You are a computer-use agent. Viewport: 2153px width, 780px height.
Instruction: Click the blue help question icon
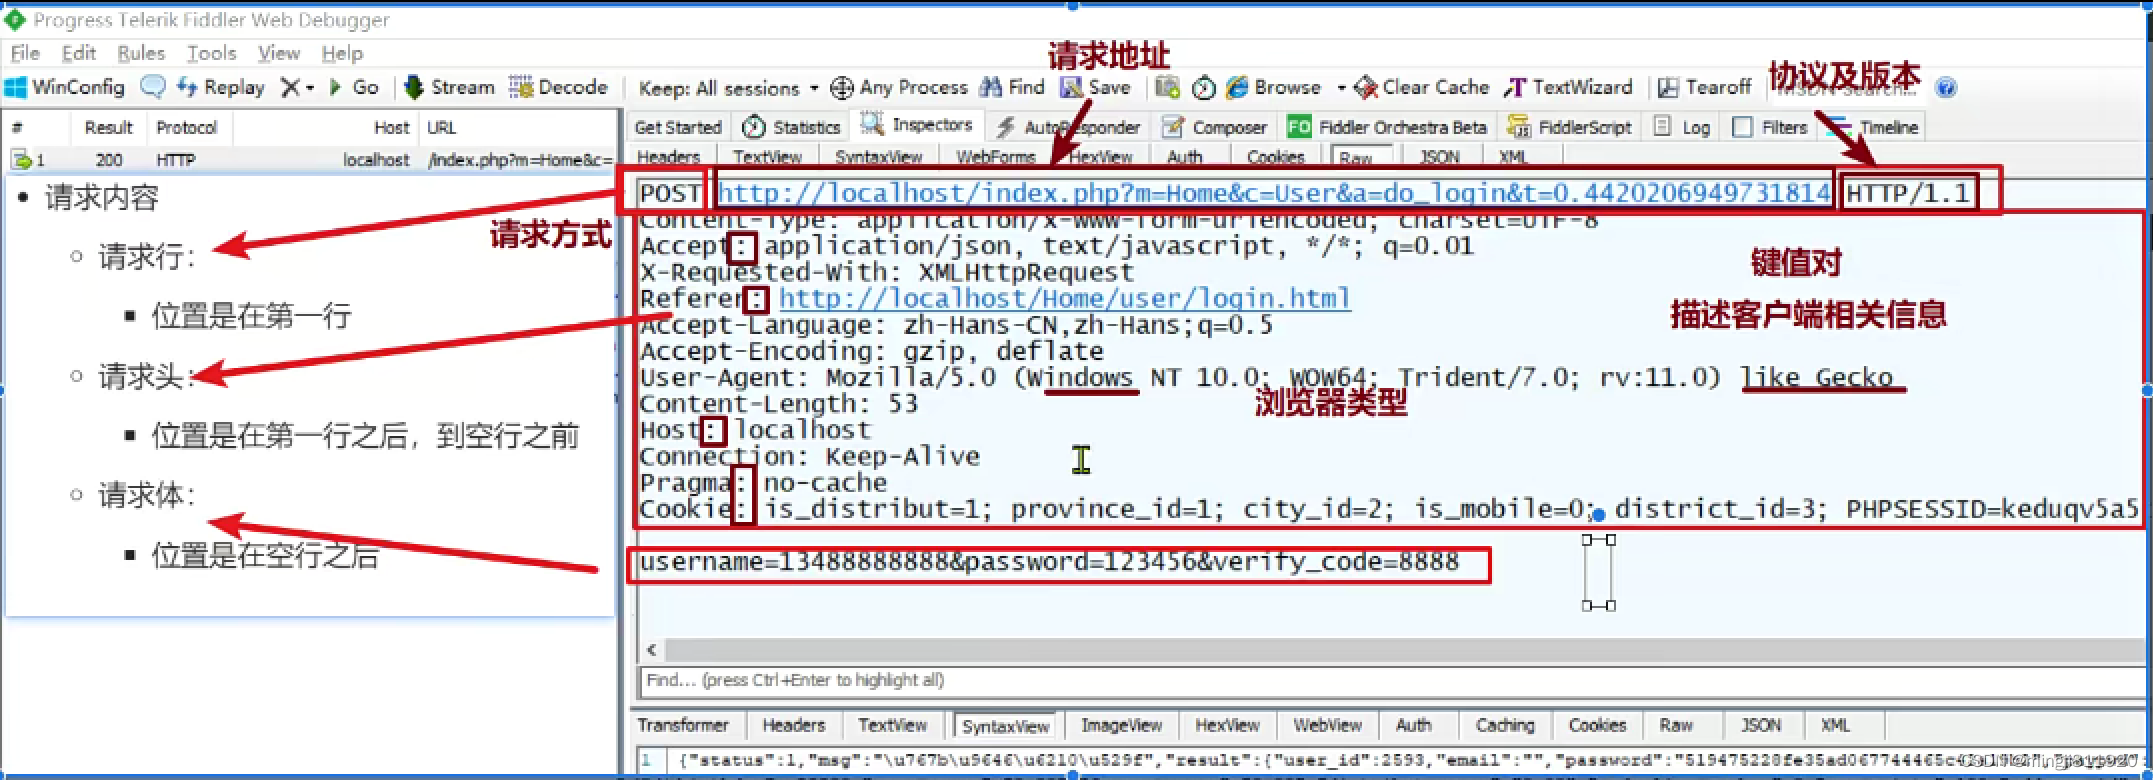click(1946, 88)
